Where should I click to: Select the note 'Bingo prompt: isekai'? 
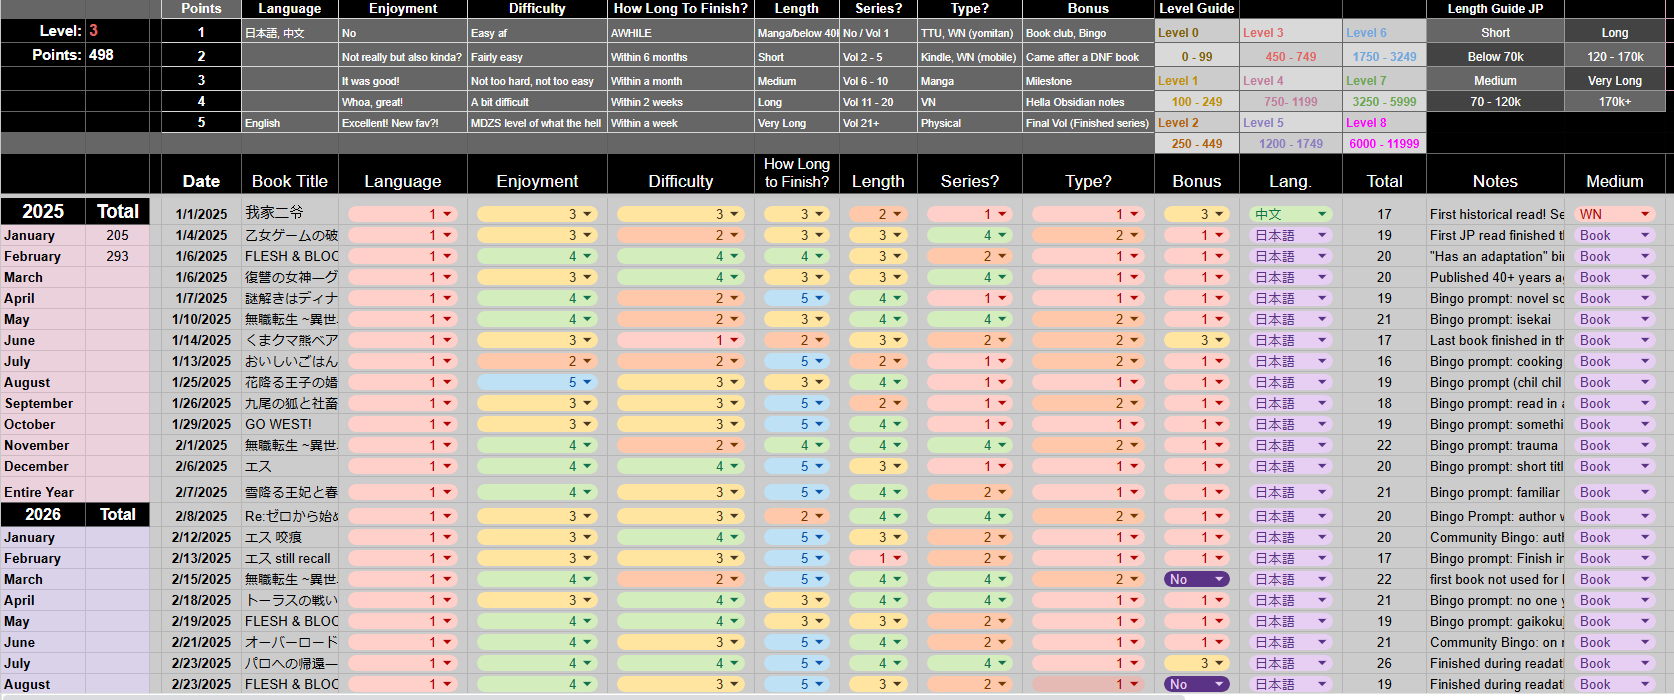1495,319
